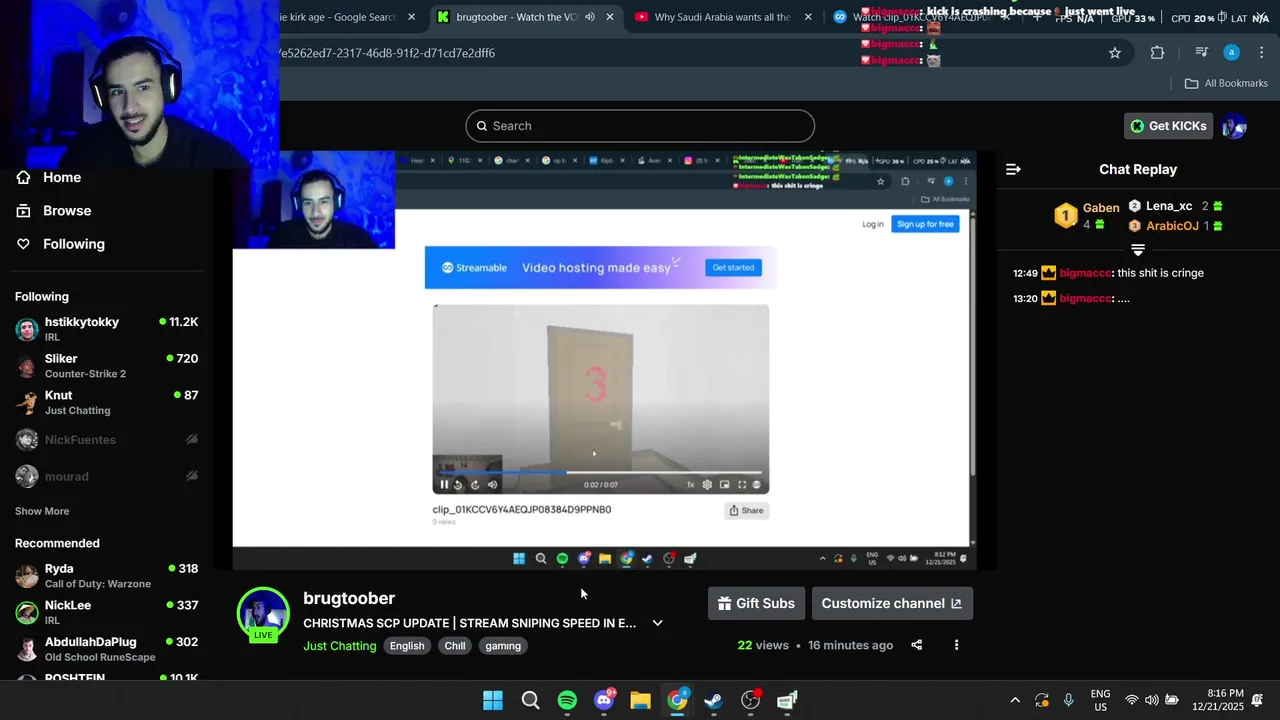Open offline mourad channel
Image resolution: width=1280 pixels, height=720 pixels.
106,476
